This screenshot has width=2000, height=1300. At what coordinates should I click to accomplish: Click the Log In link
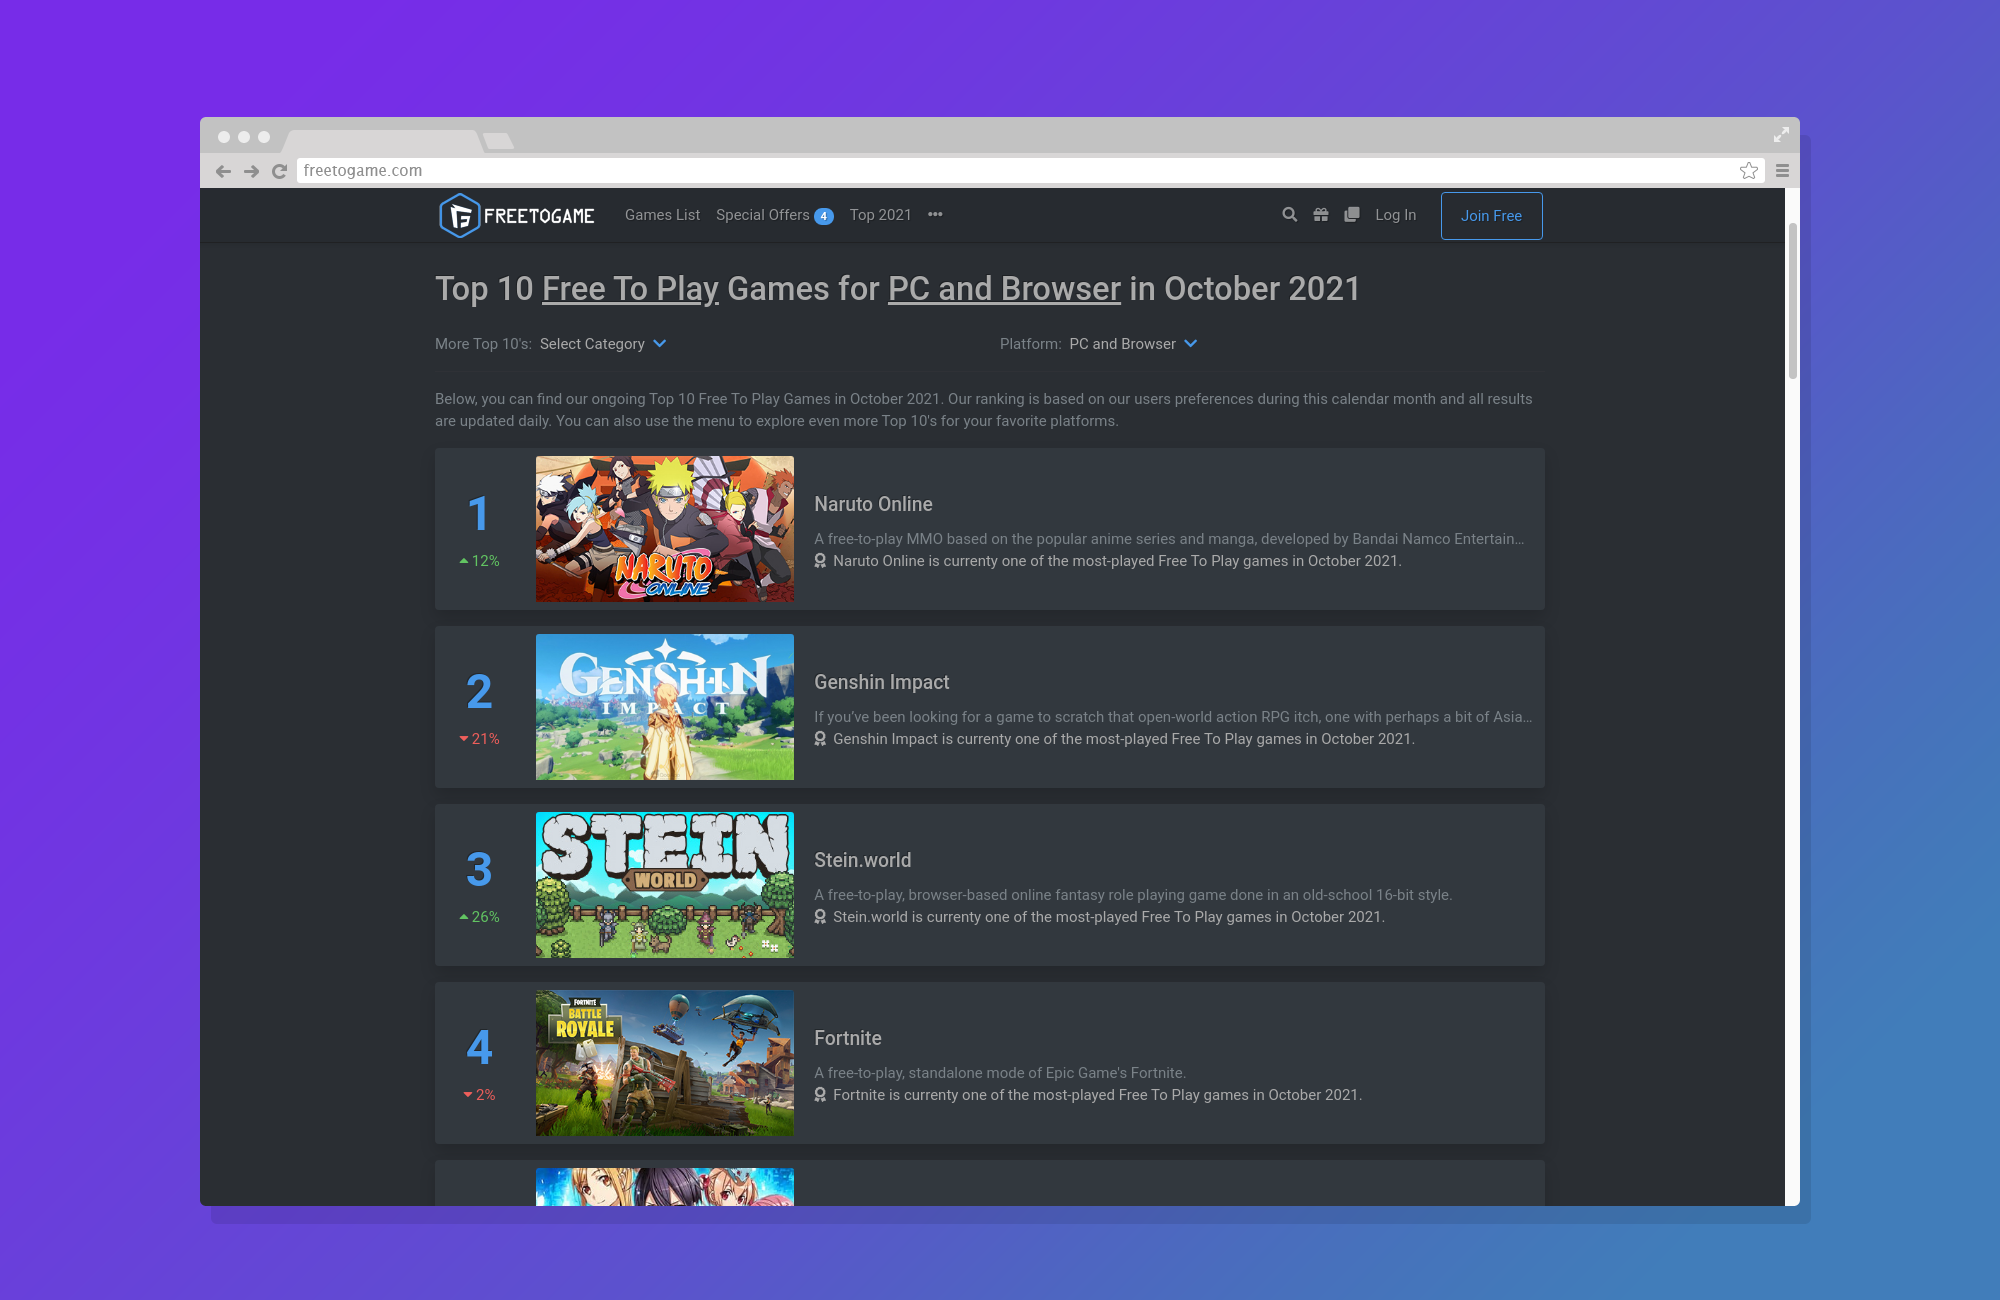[x=1395, y=215]
